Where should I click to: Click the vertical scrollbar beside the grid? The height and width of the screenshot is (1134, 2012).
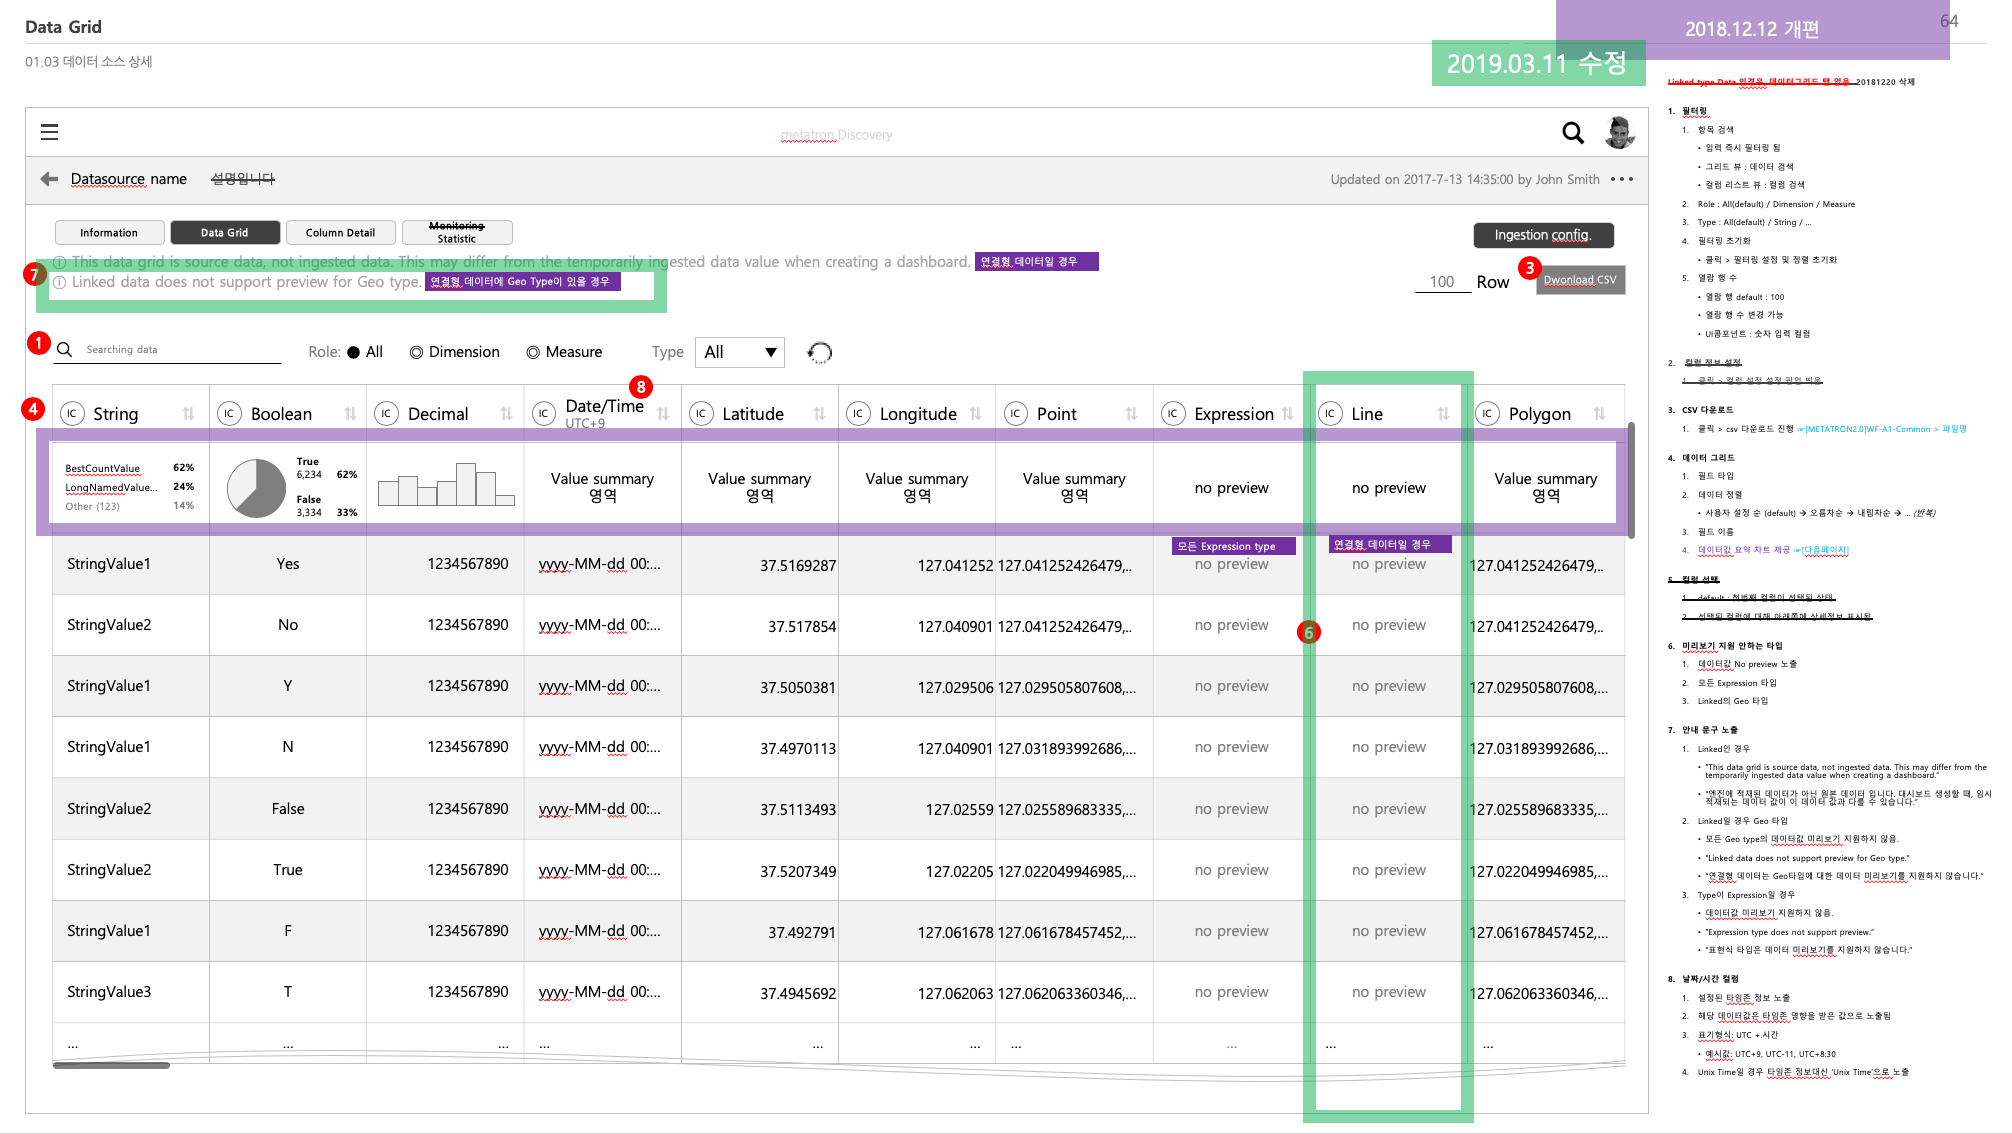(1631, 480)
